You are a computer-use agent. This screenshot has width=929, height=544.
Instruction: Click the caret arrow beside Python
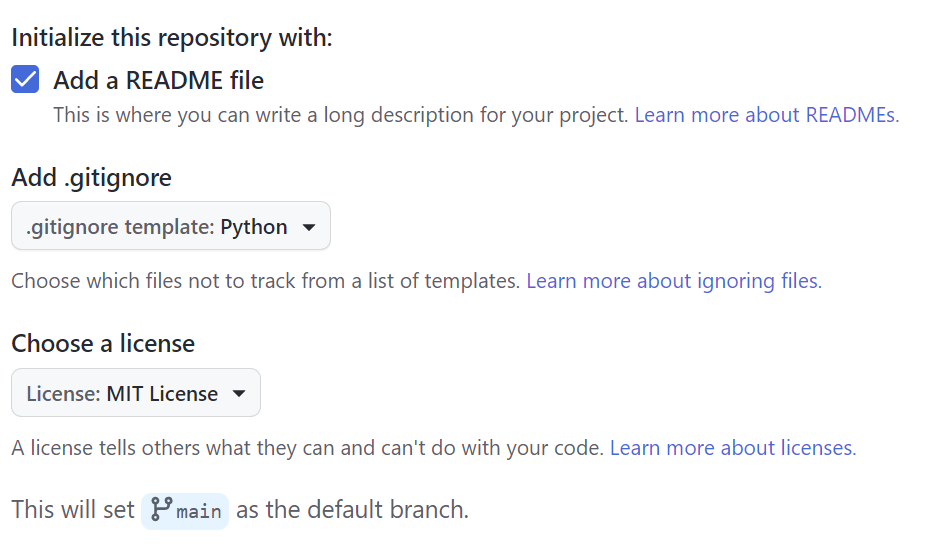tap(309, 227)
